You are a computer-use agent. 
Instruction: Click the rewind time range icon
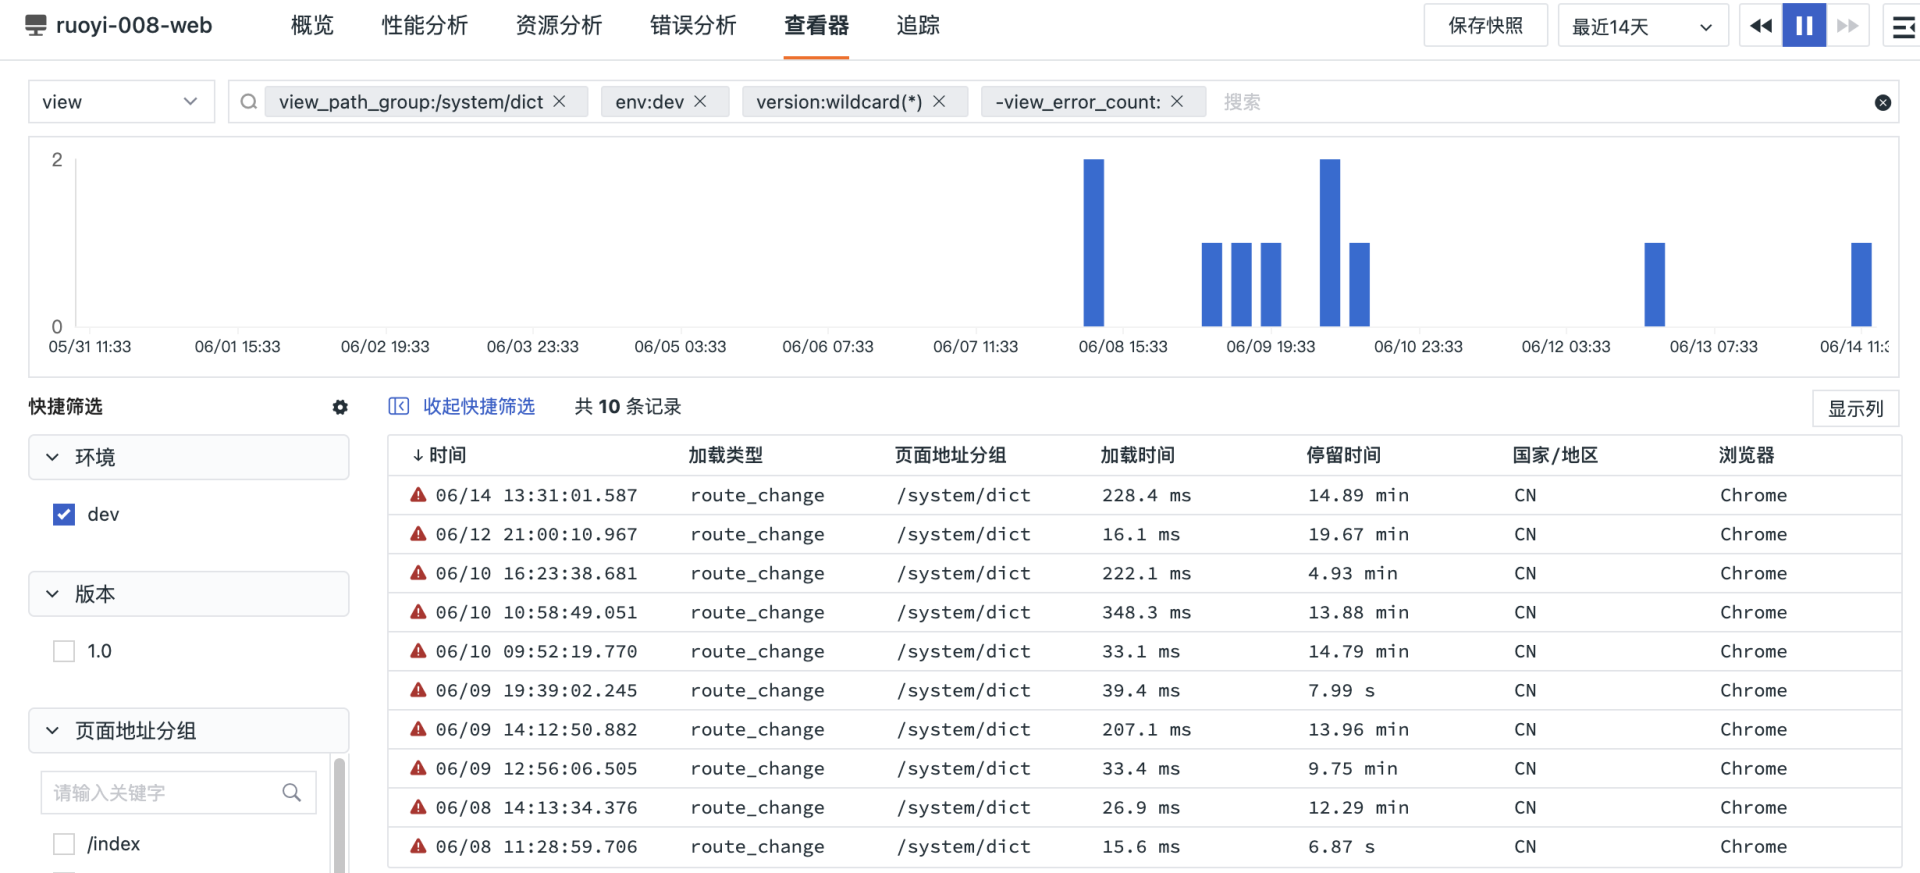pyautogui.click(x=1761, y=26)
